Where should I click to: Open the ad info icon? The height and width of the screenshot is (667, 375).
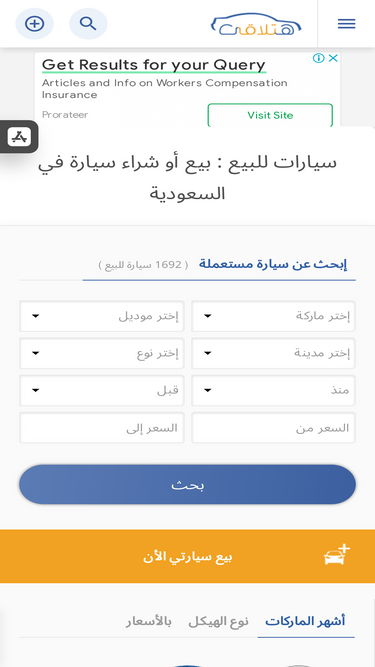coord(319,58)
